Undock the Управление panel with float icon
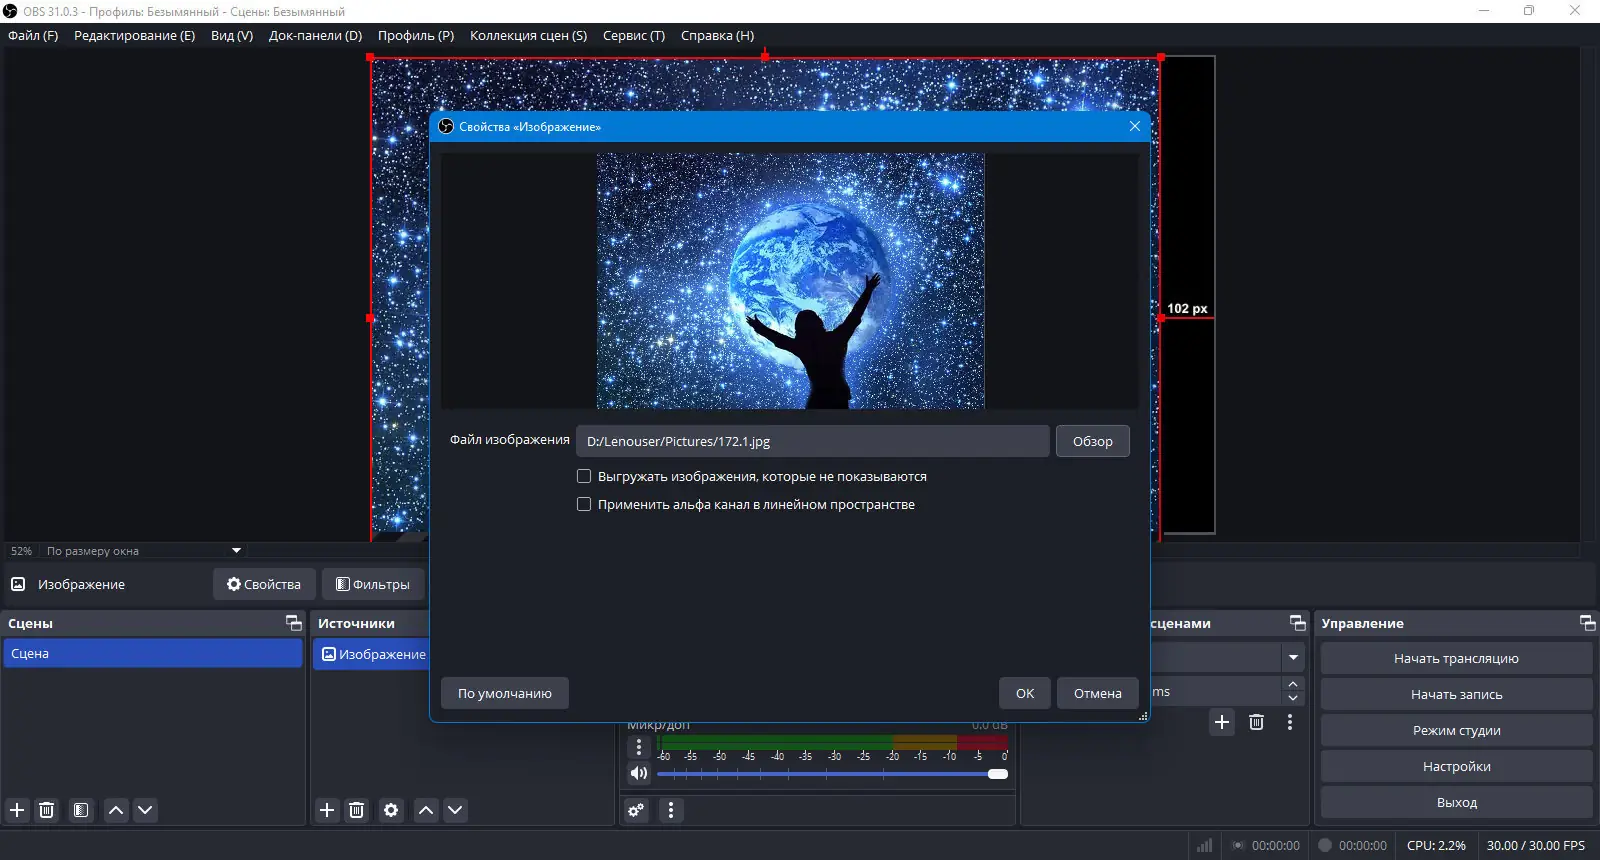1600x860 pixels. pyautogui.click(x=1587, y=623)
